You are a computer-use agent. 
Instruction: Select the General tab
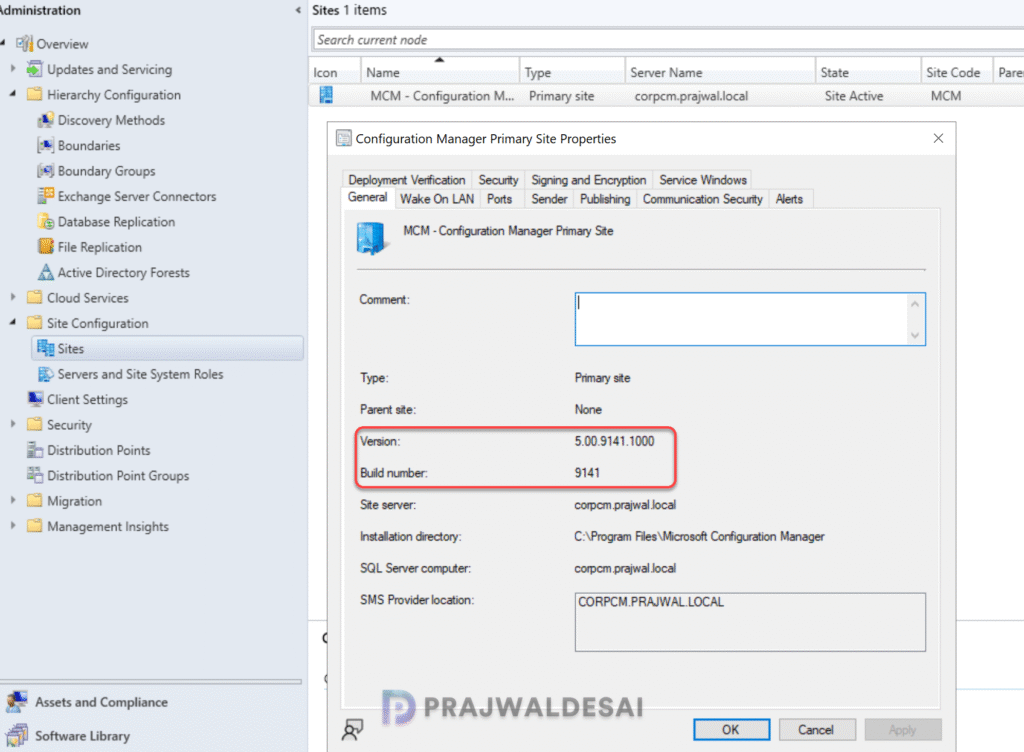(x=368, y=198)
